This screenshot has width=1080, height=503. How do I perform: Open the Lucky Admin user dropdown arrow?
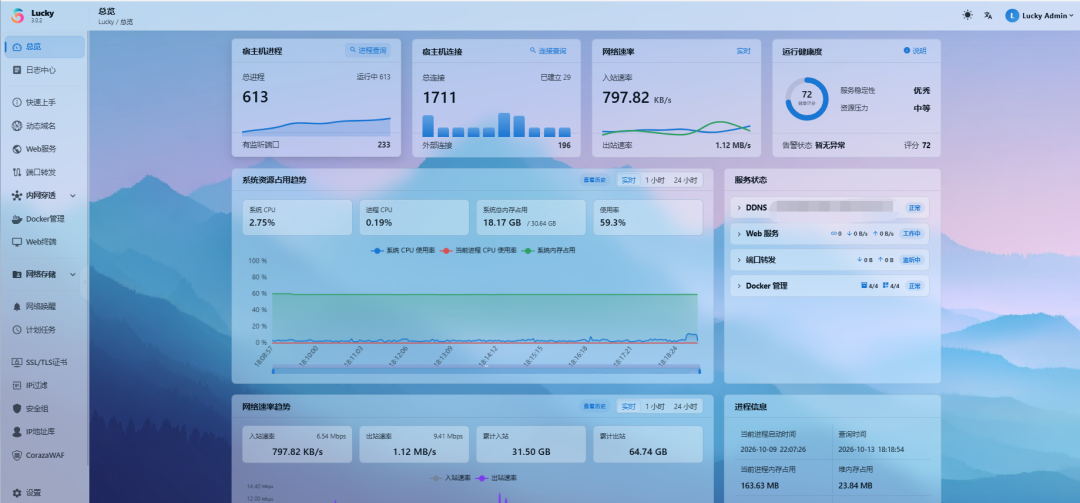point(1071,16)
